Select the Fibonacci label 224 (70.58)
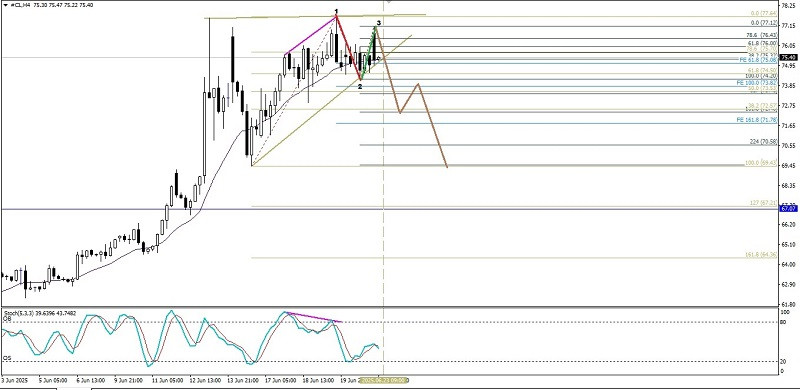This screenshot has height=390, width=800. coord(762,141)
